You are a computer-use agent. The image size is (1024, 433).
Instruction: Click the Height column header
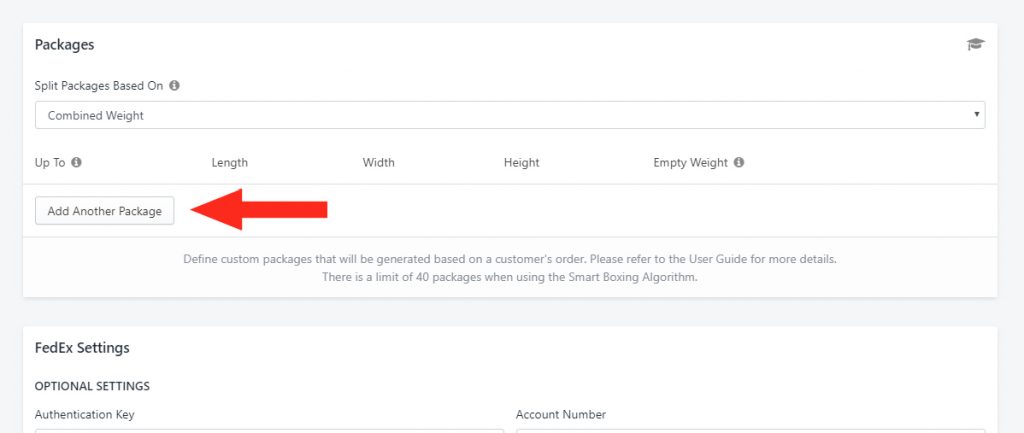pyautogui.click(x=522, y=163)
